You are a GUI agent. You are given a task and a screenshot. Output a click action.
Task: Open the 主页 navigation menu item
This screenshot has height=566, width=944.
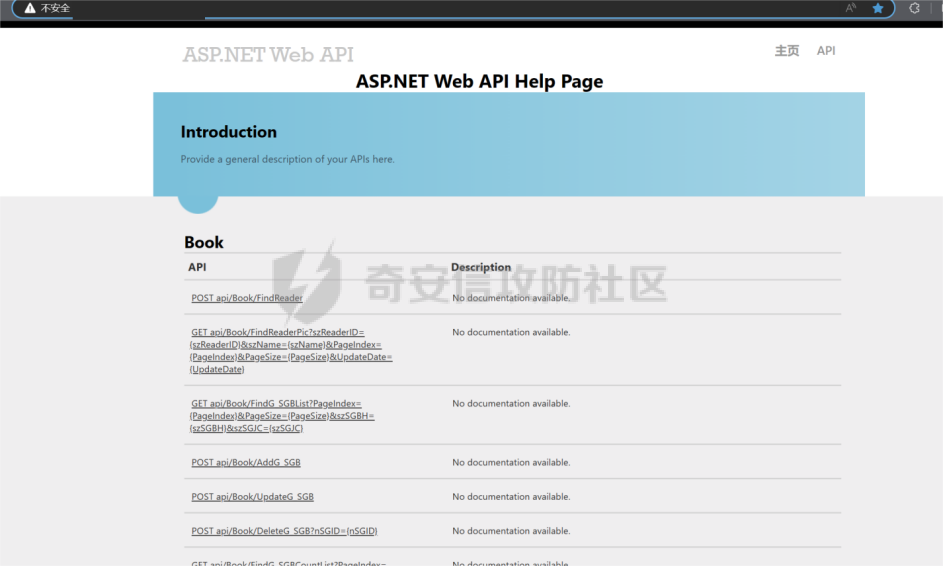tap(787, 51)
